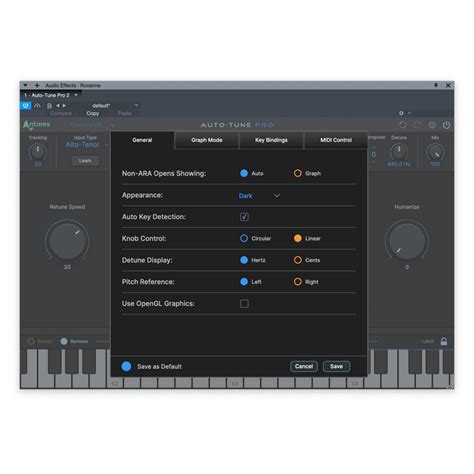Screen dimensions: 474x474
Task: Enable Use OpenGL Graphics checkbox
Action: pyautogui.click(x=244, y=304)
